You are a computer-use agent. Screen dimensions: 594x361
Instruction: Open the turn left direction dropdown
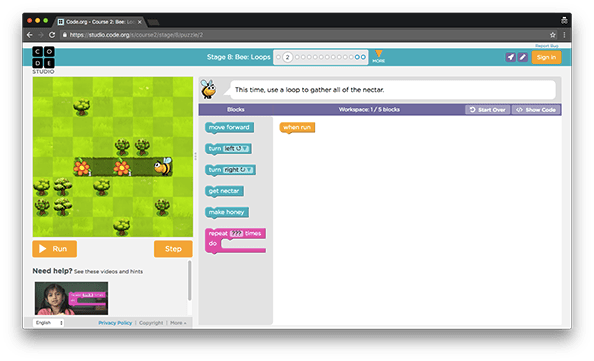tap(236, 148)
